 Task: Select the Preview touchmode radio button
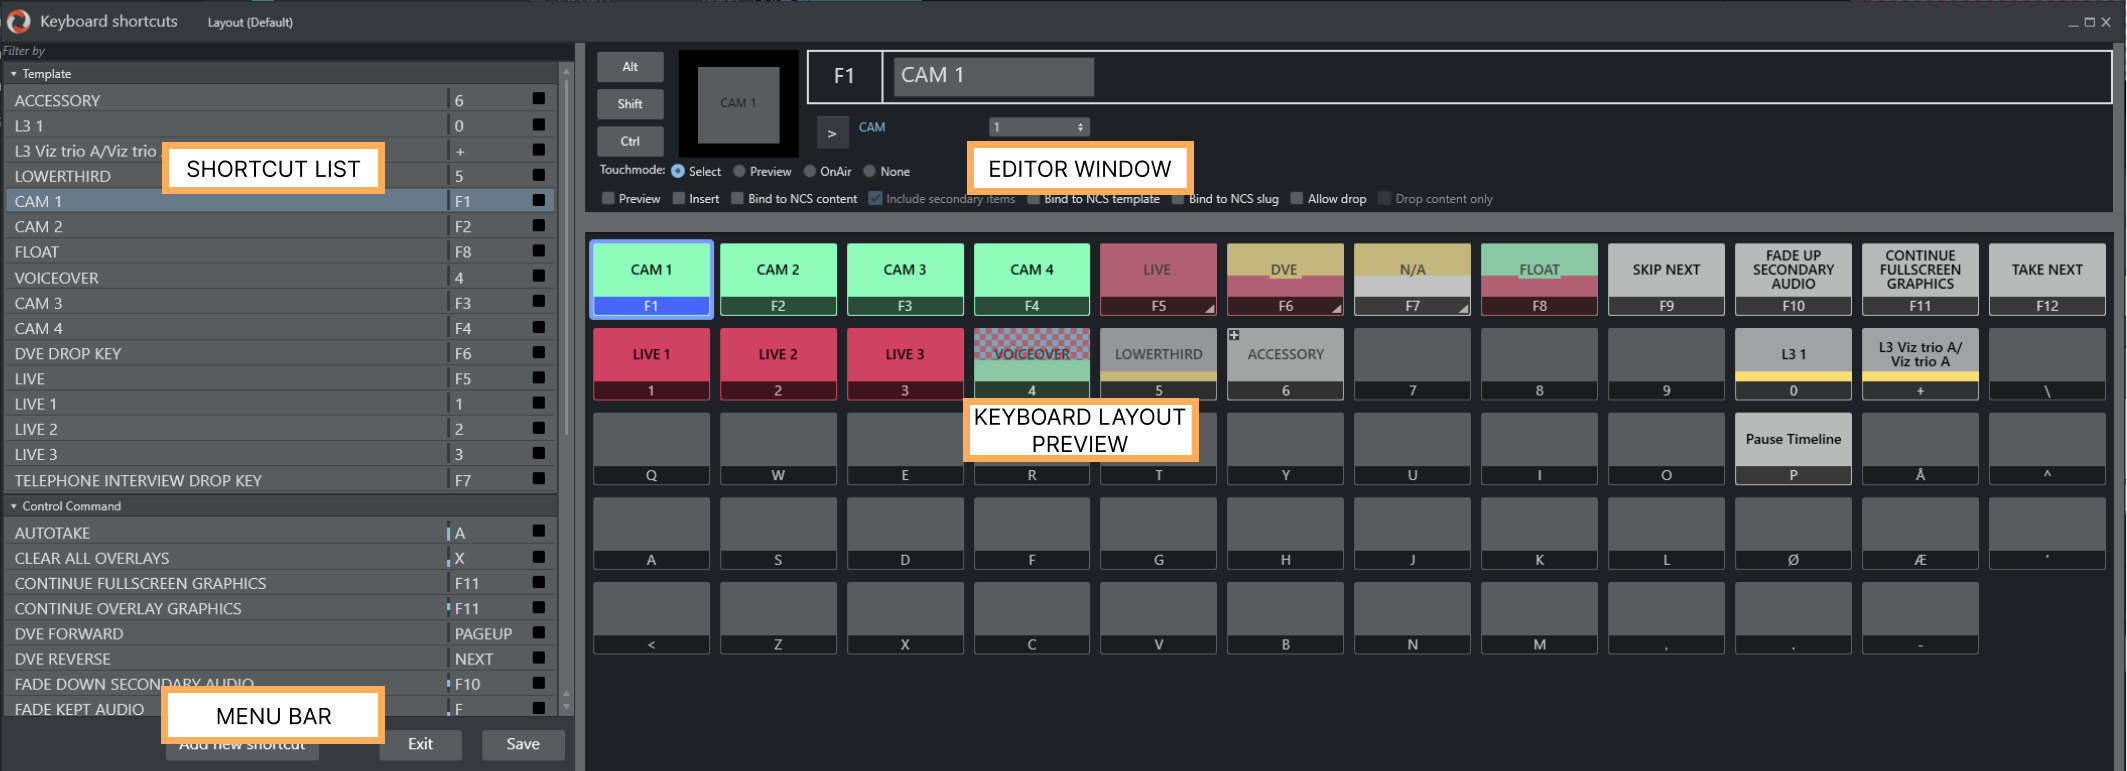(x=740, y=172)
